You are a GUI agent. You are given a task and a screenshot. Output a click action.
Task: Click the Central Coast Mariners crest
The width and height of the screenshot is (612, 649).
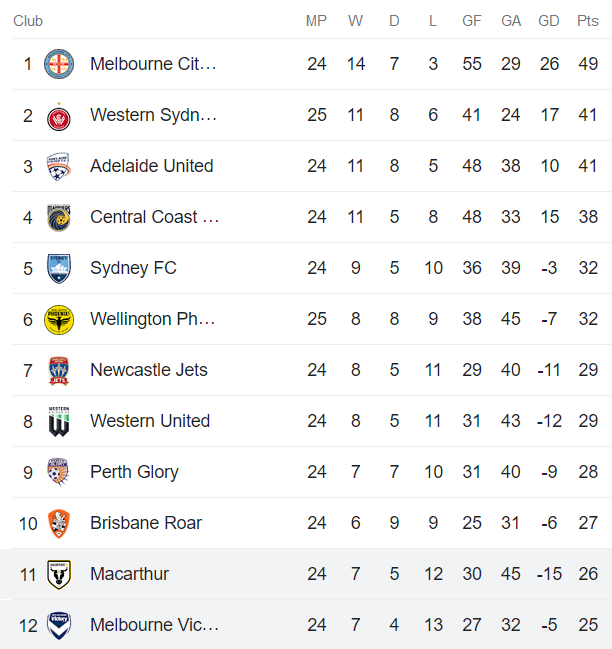click(59, 217)
